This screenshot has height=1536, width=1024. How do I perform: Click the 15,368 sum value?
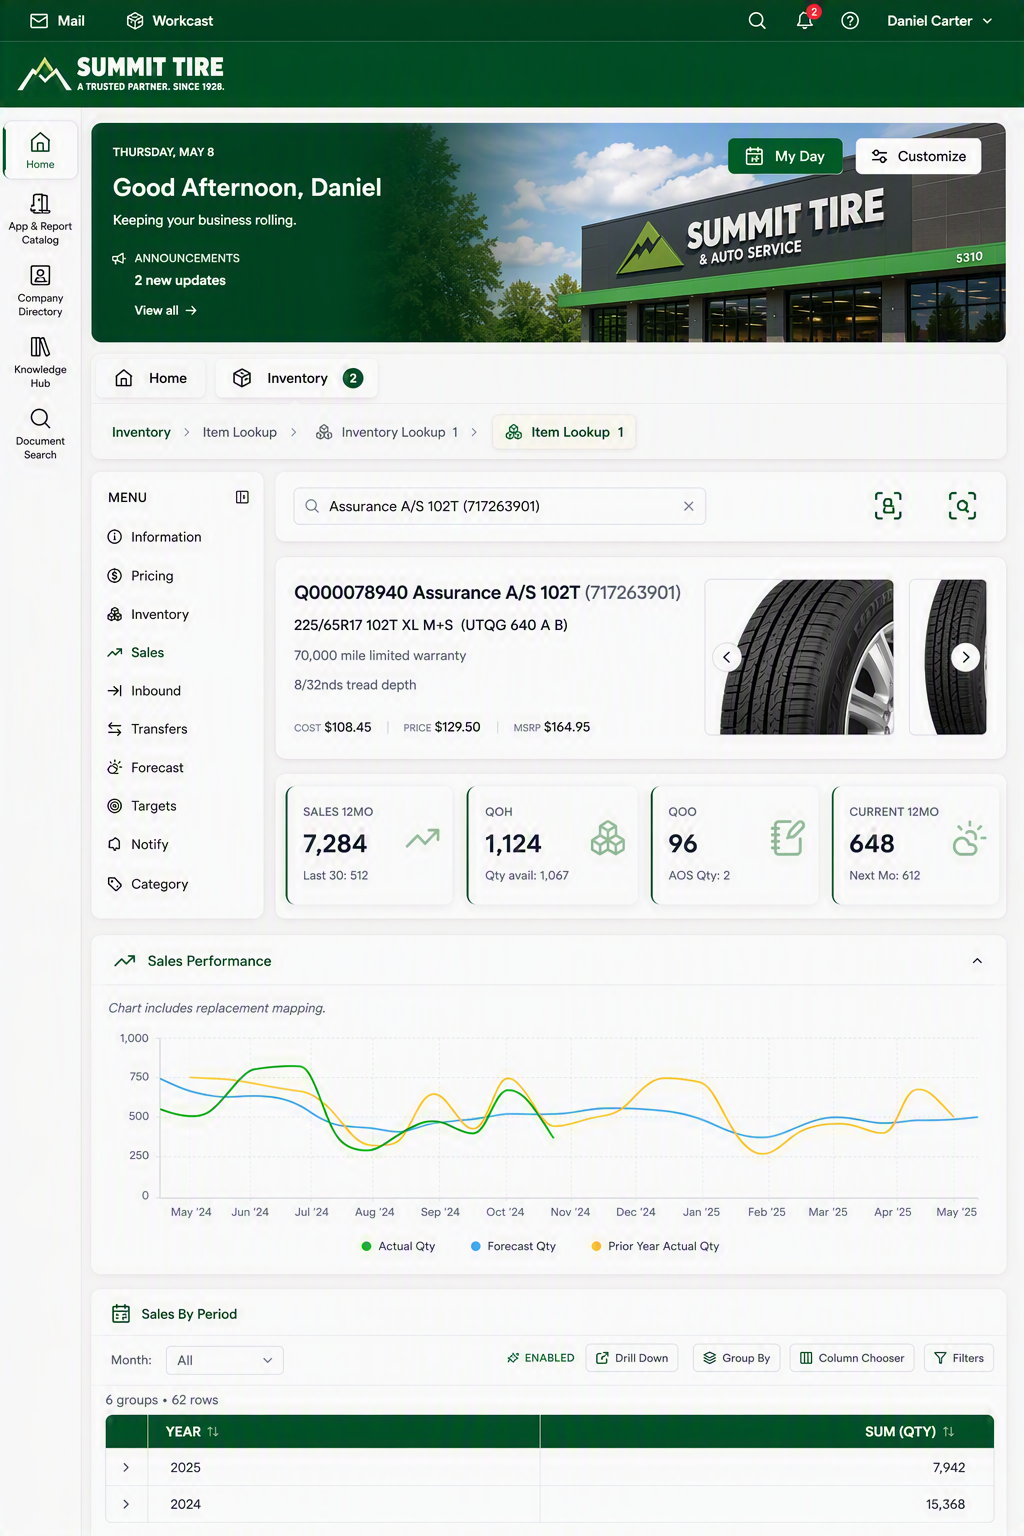point(945,1504)
